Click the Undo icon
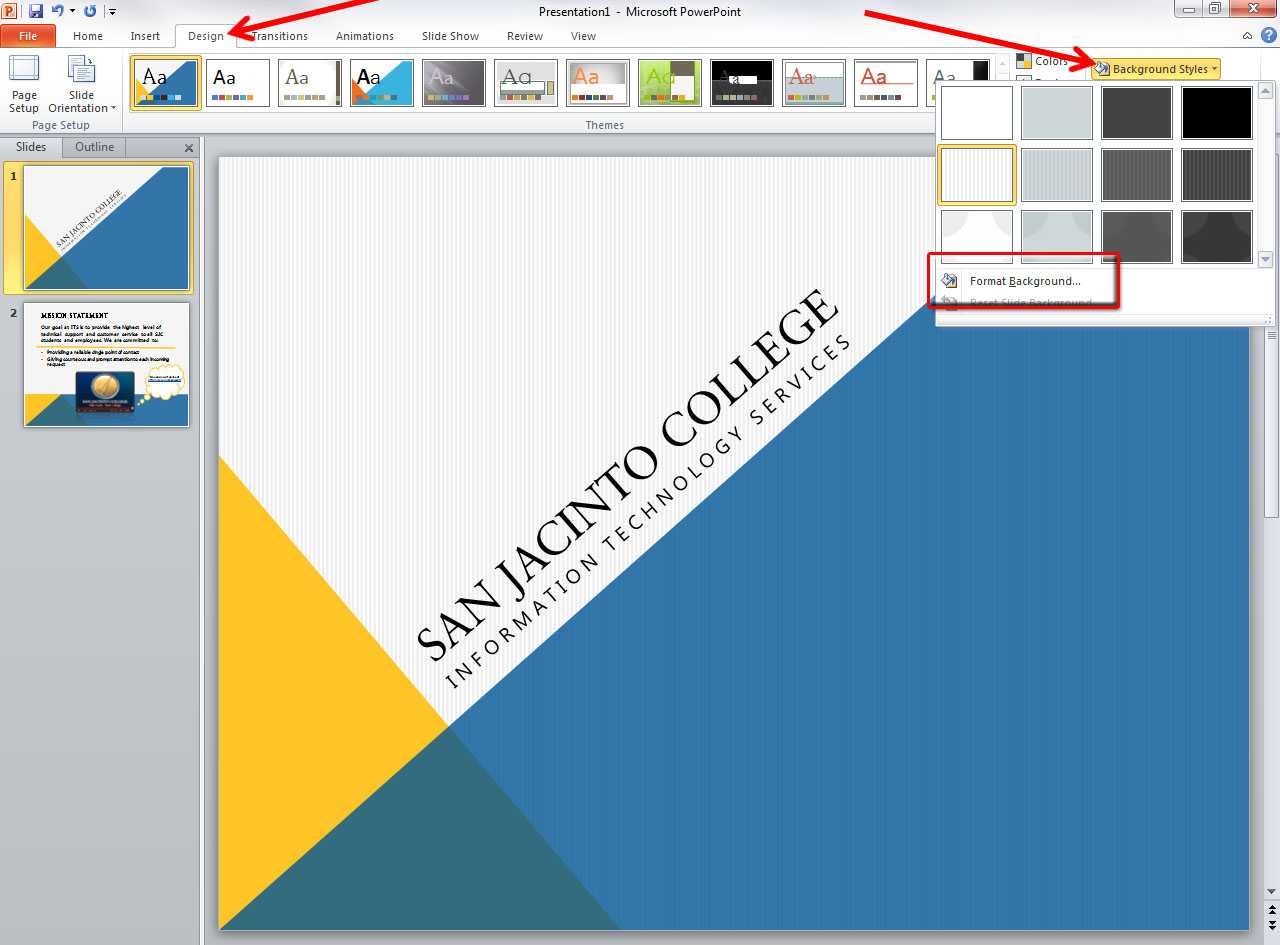This screenshot has height=945, width=1280. tap(57, 9)
